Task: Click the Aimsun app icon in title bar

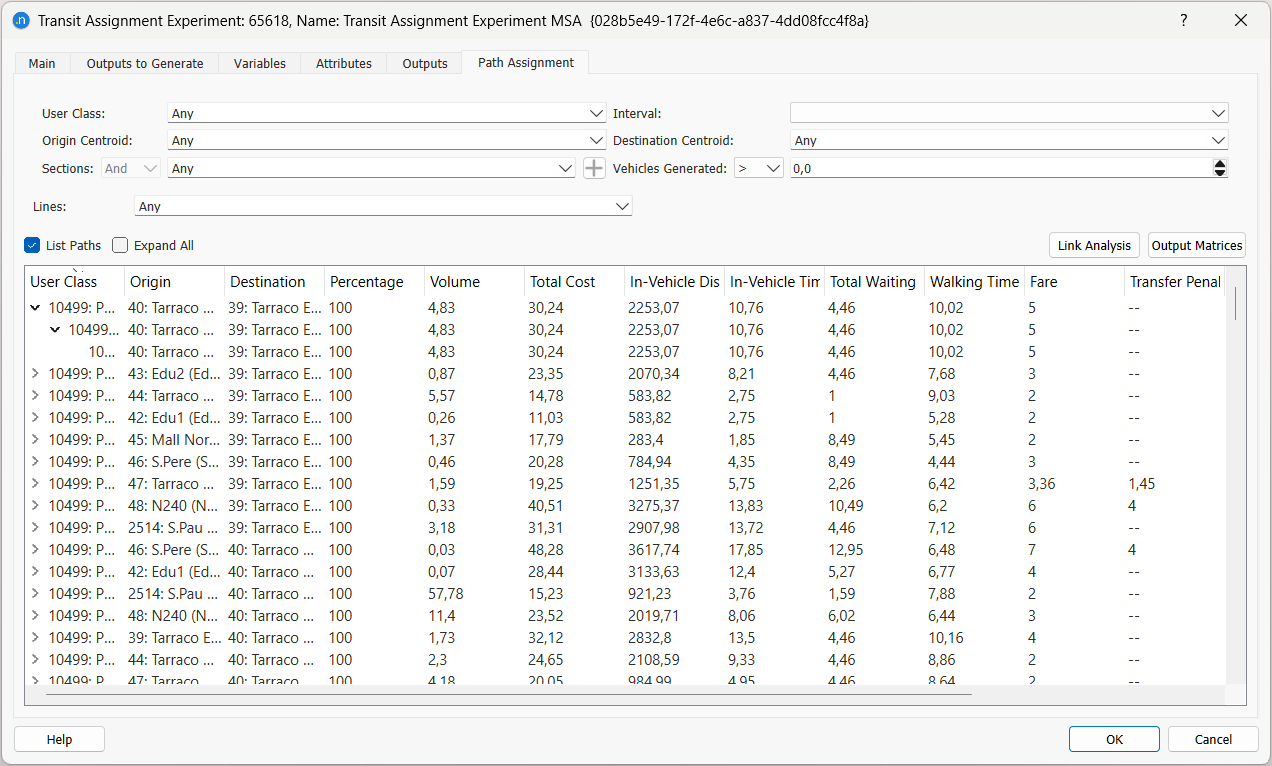Action: 20,20
